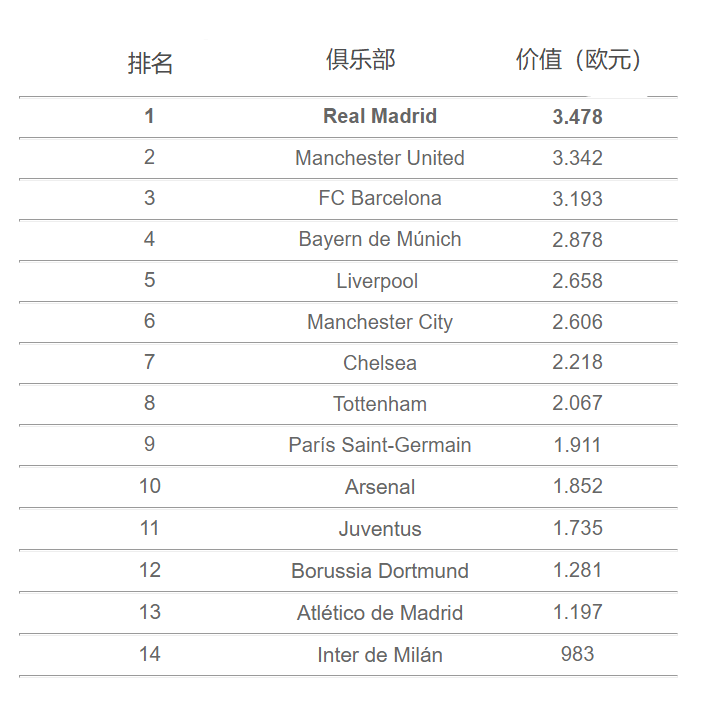Select the 983 value cell
This screenshot has width=716, height=712.
pyautogui.click(x=577, y=654)
